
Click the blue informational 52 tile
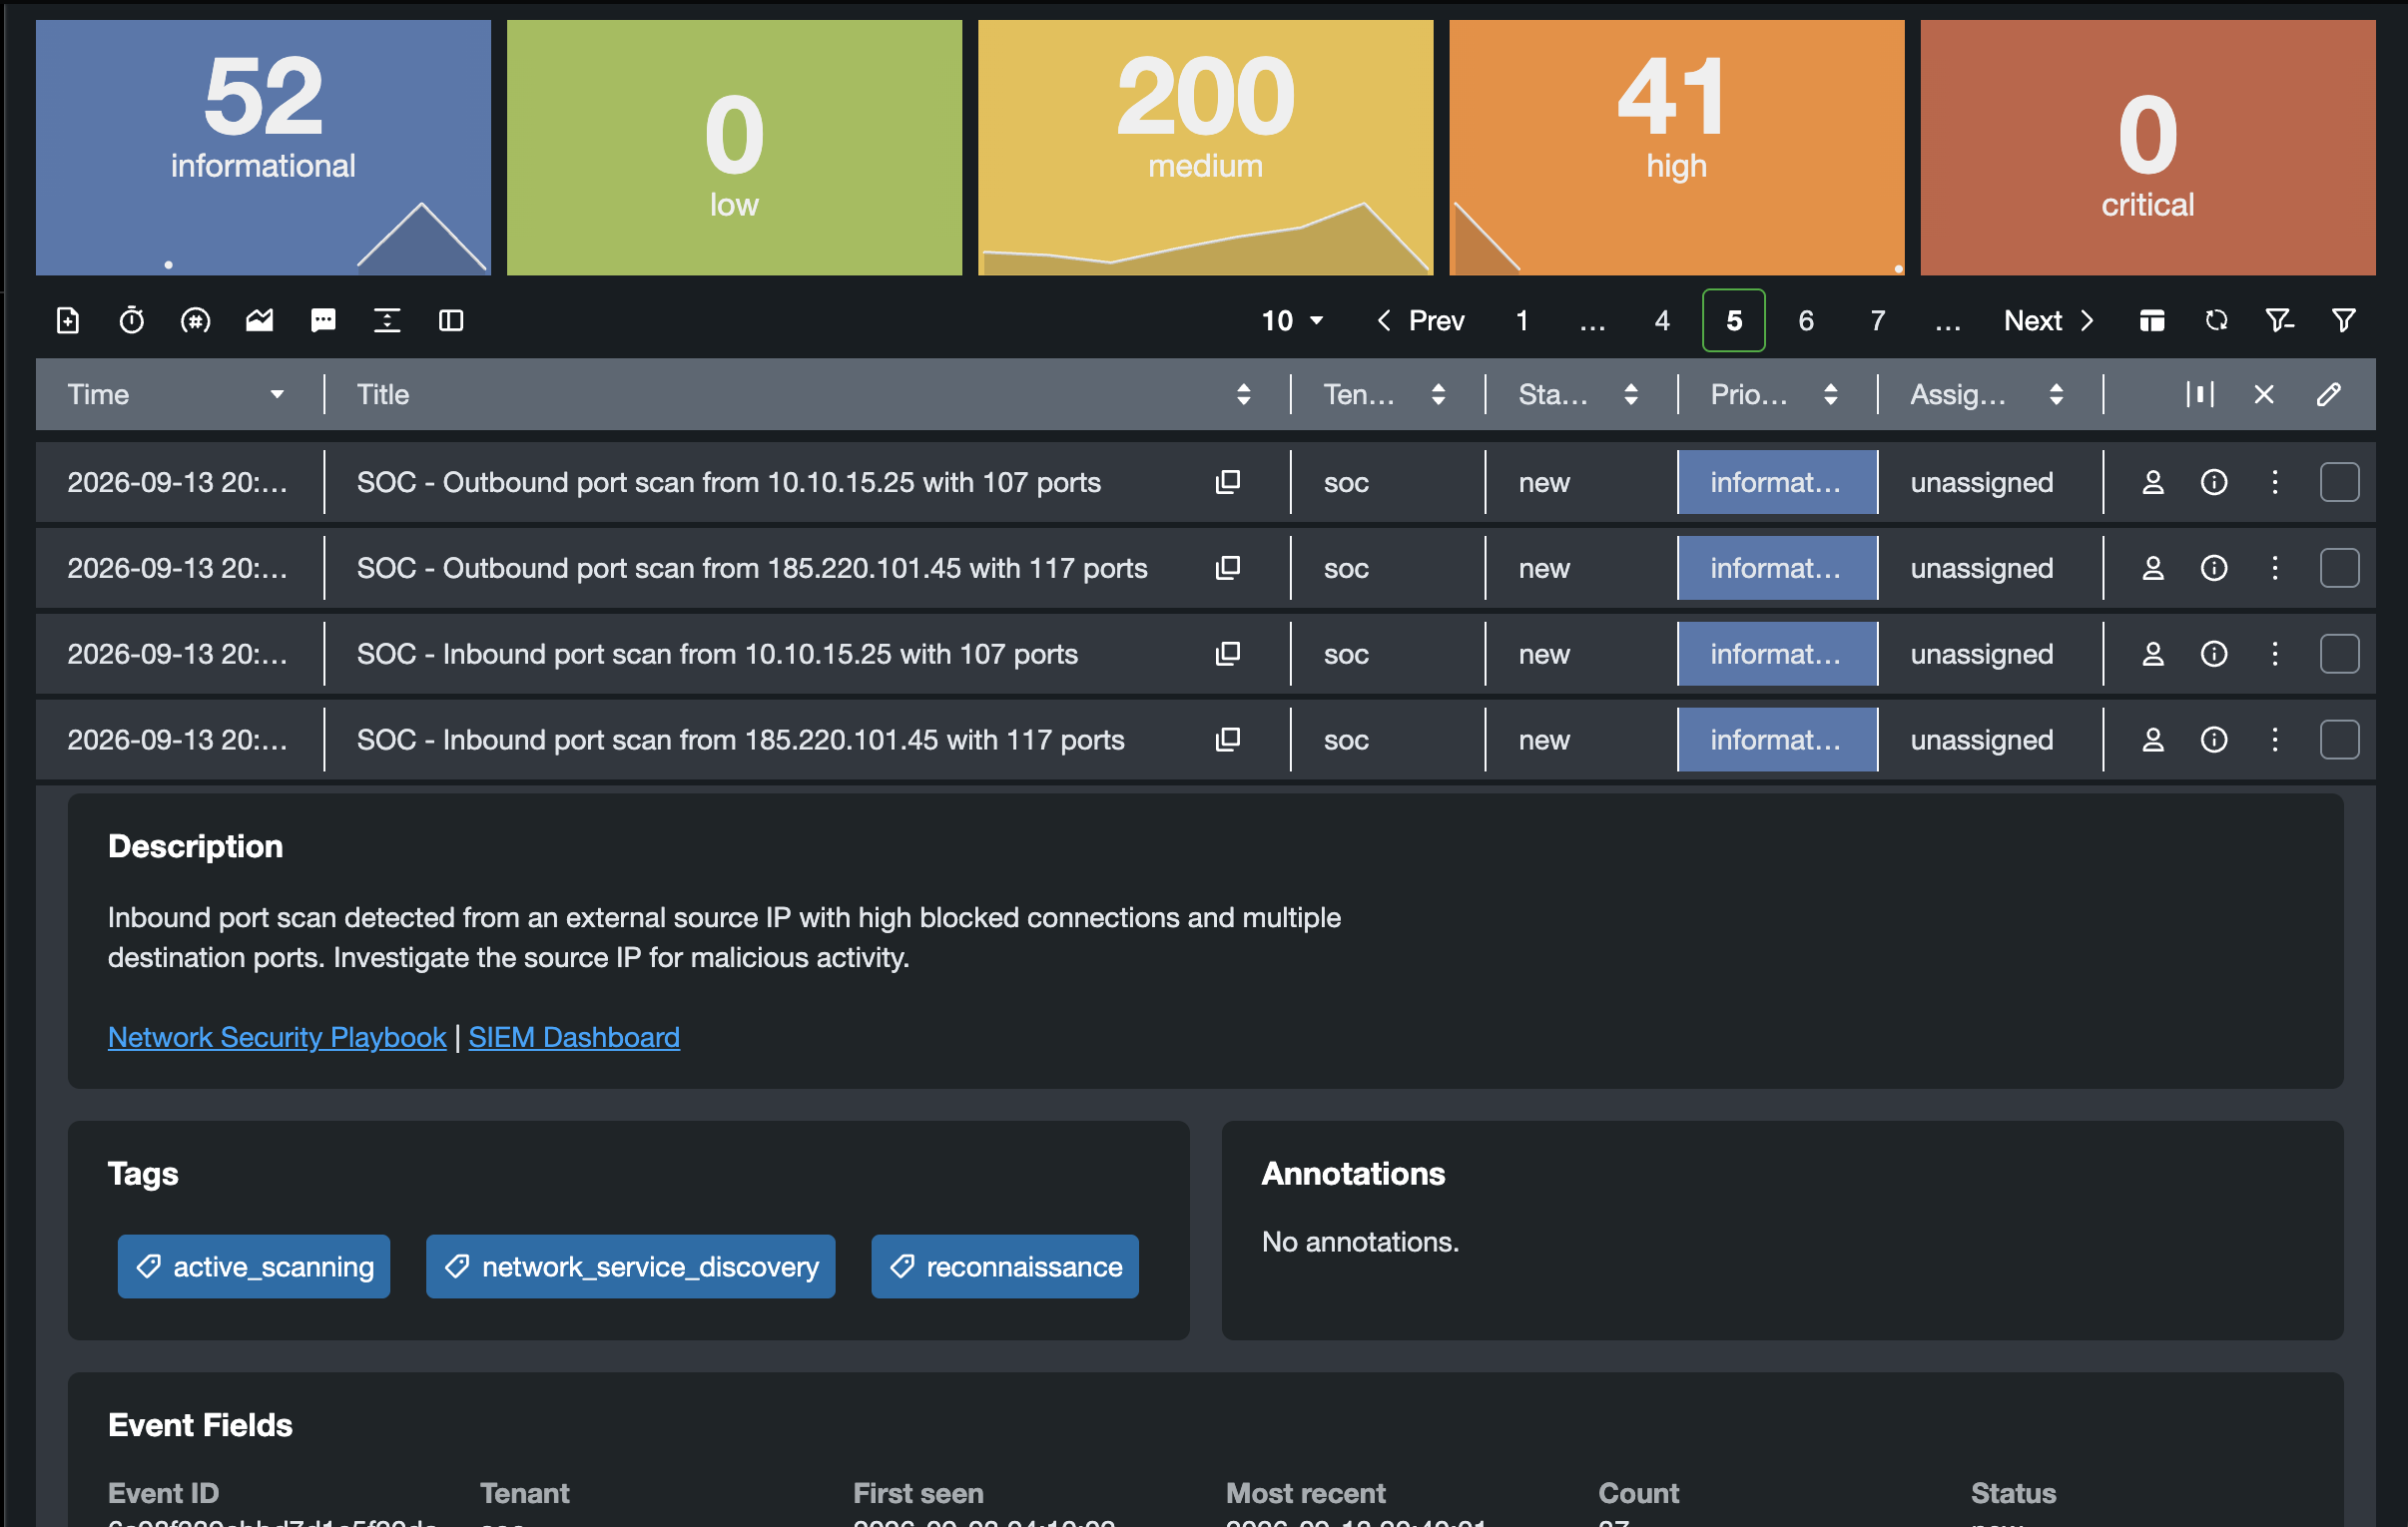(263, 148)
